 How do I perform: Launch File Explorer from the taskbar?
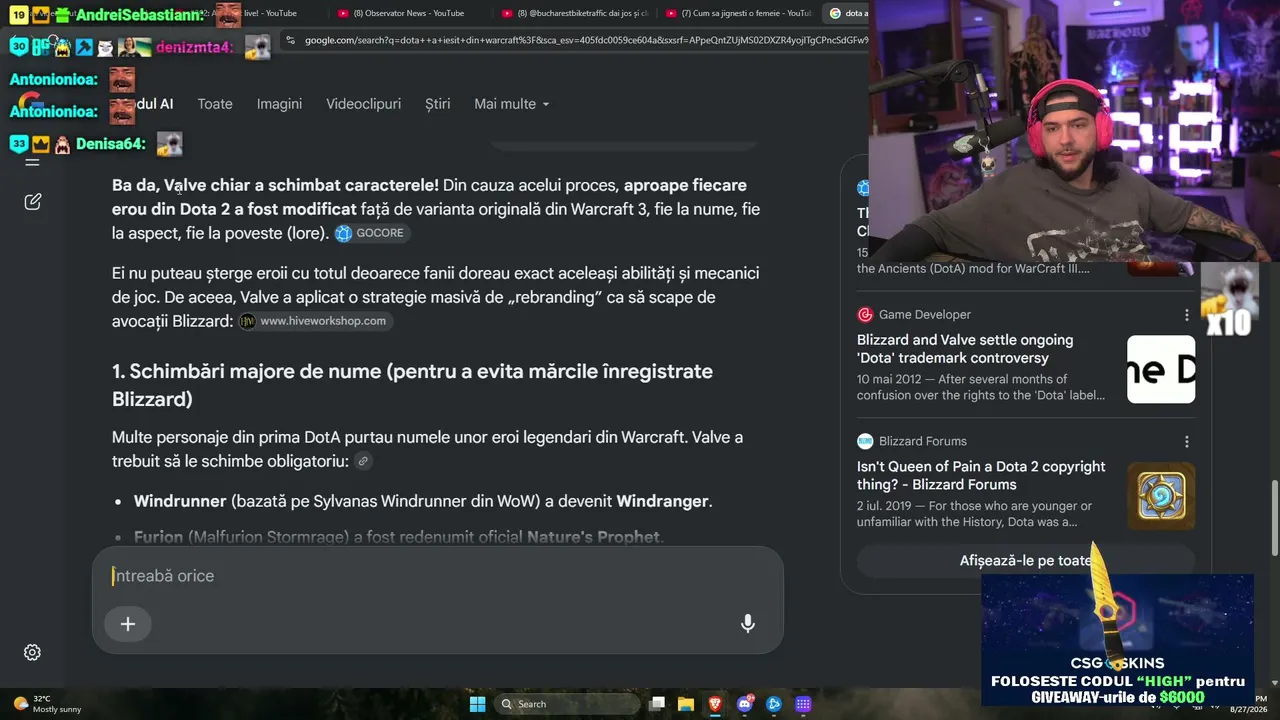pyautogui.click(x=686, y=704)
